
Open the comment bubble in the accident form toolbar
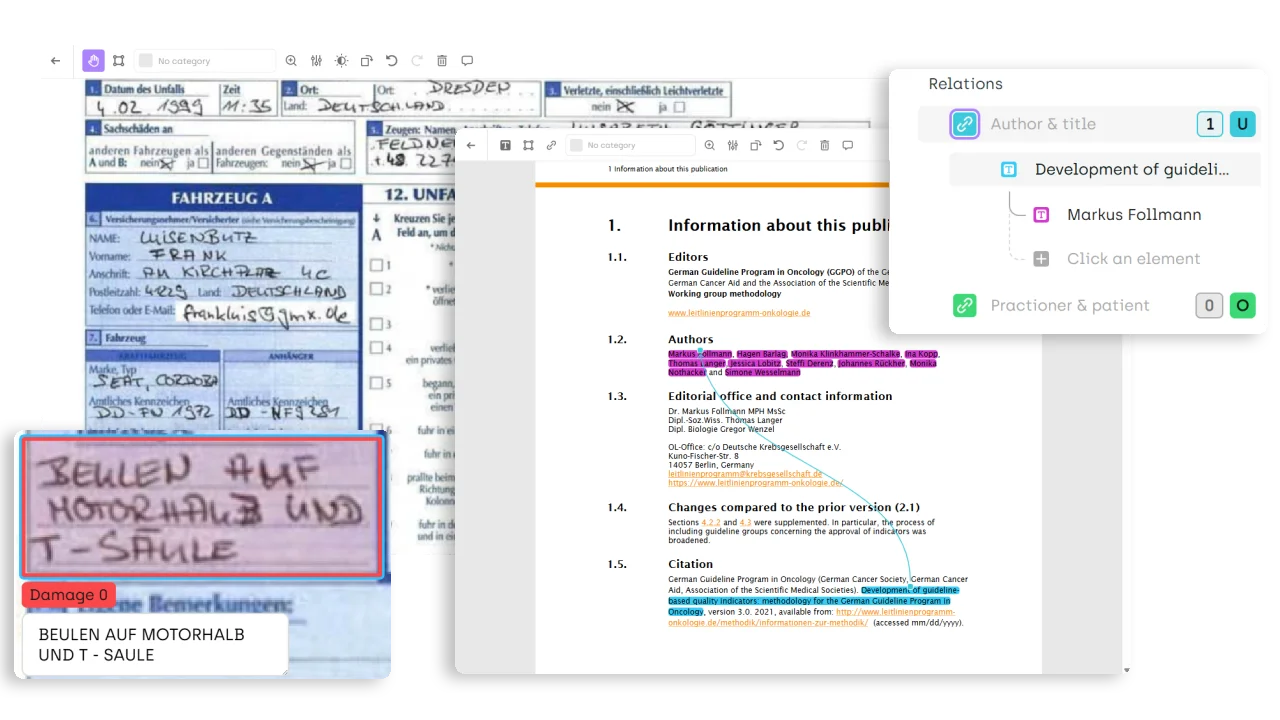[467, 61]
